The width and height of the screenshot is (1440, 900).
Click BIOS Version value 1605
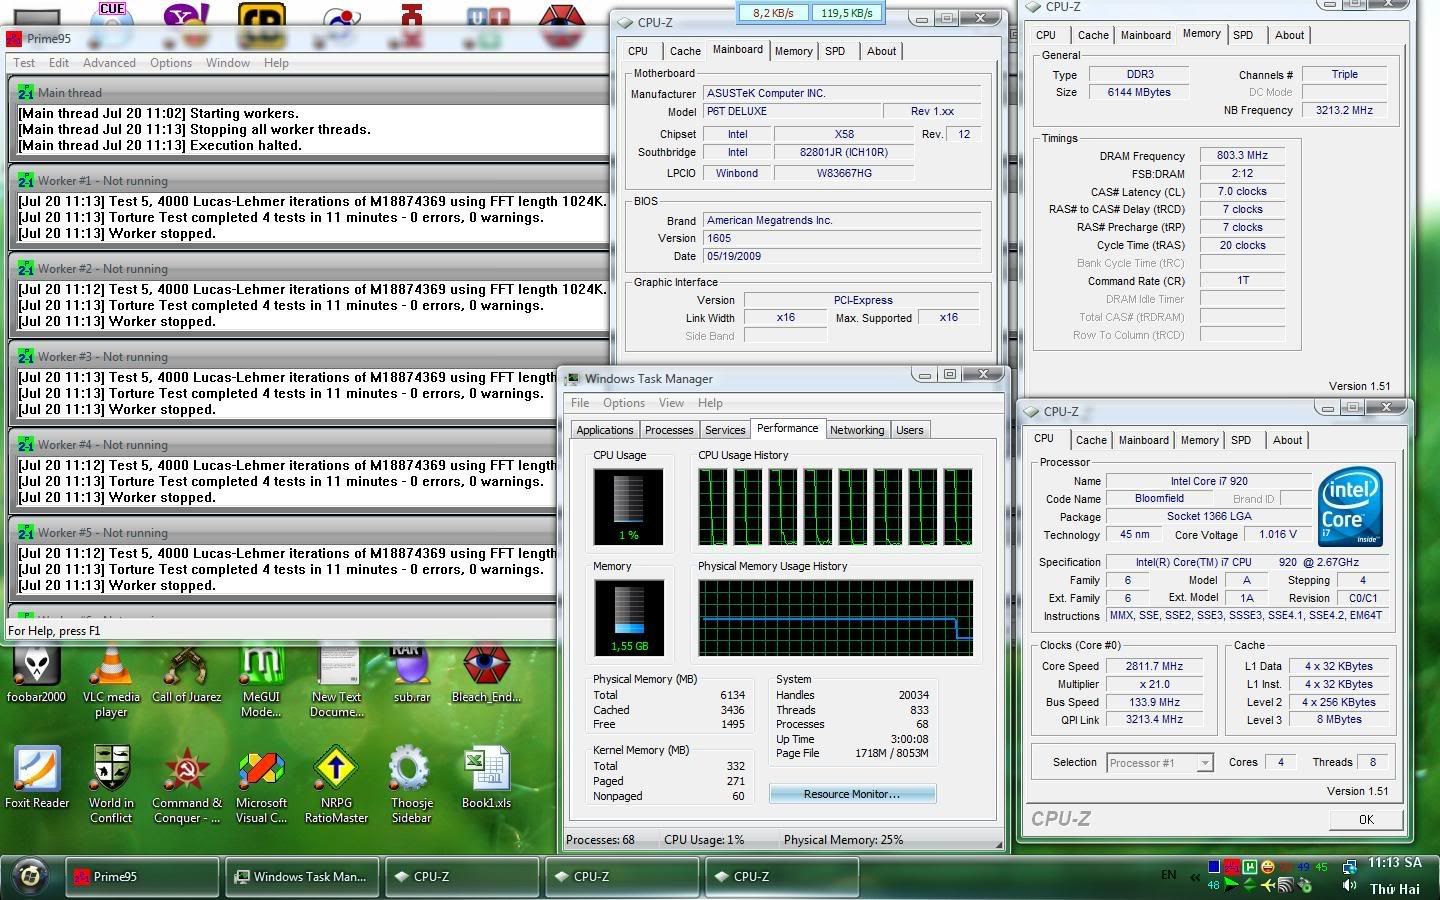pyautogui.click(x=842, y=238)
